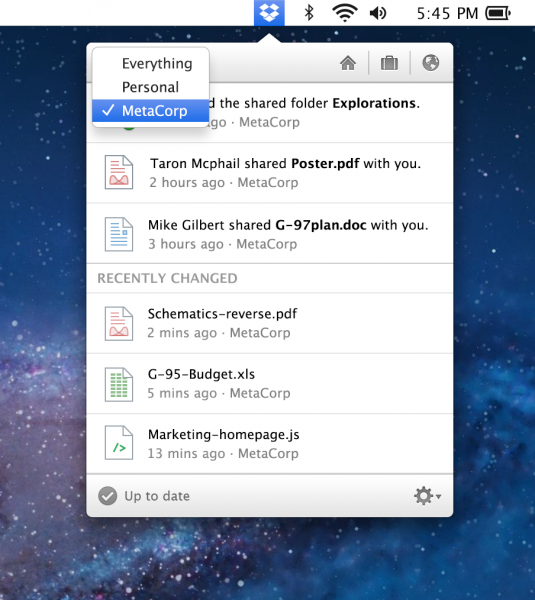Screen dimensions: 535x600
Task: Click the G-97plan.doc document icon
Action: coord(119,234)
